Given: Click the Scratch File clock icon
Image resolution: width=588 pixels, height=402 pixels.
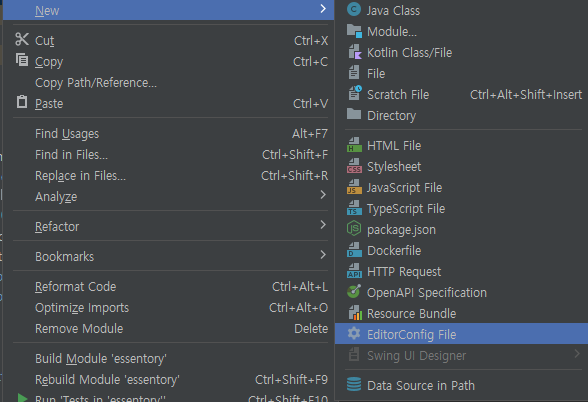Looking at the screenshot, I should (355, 93).
